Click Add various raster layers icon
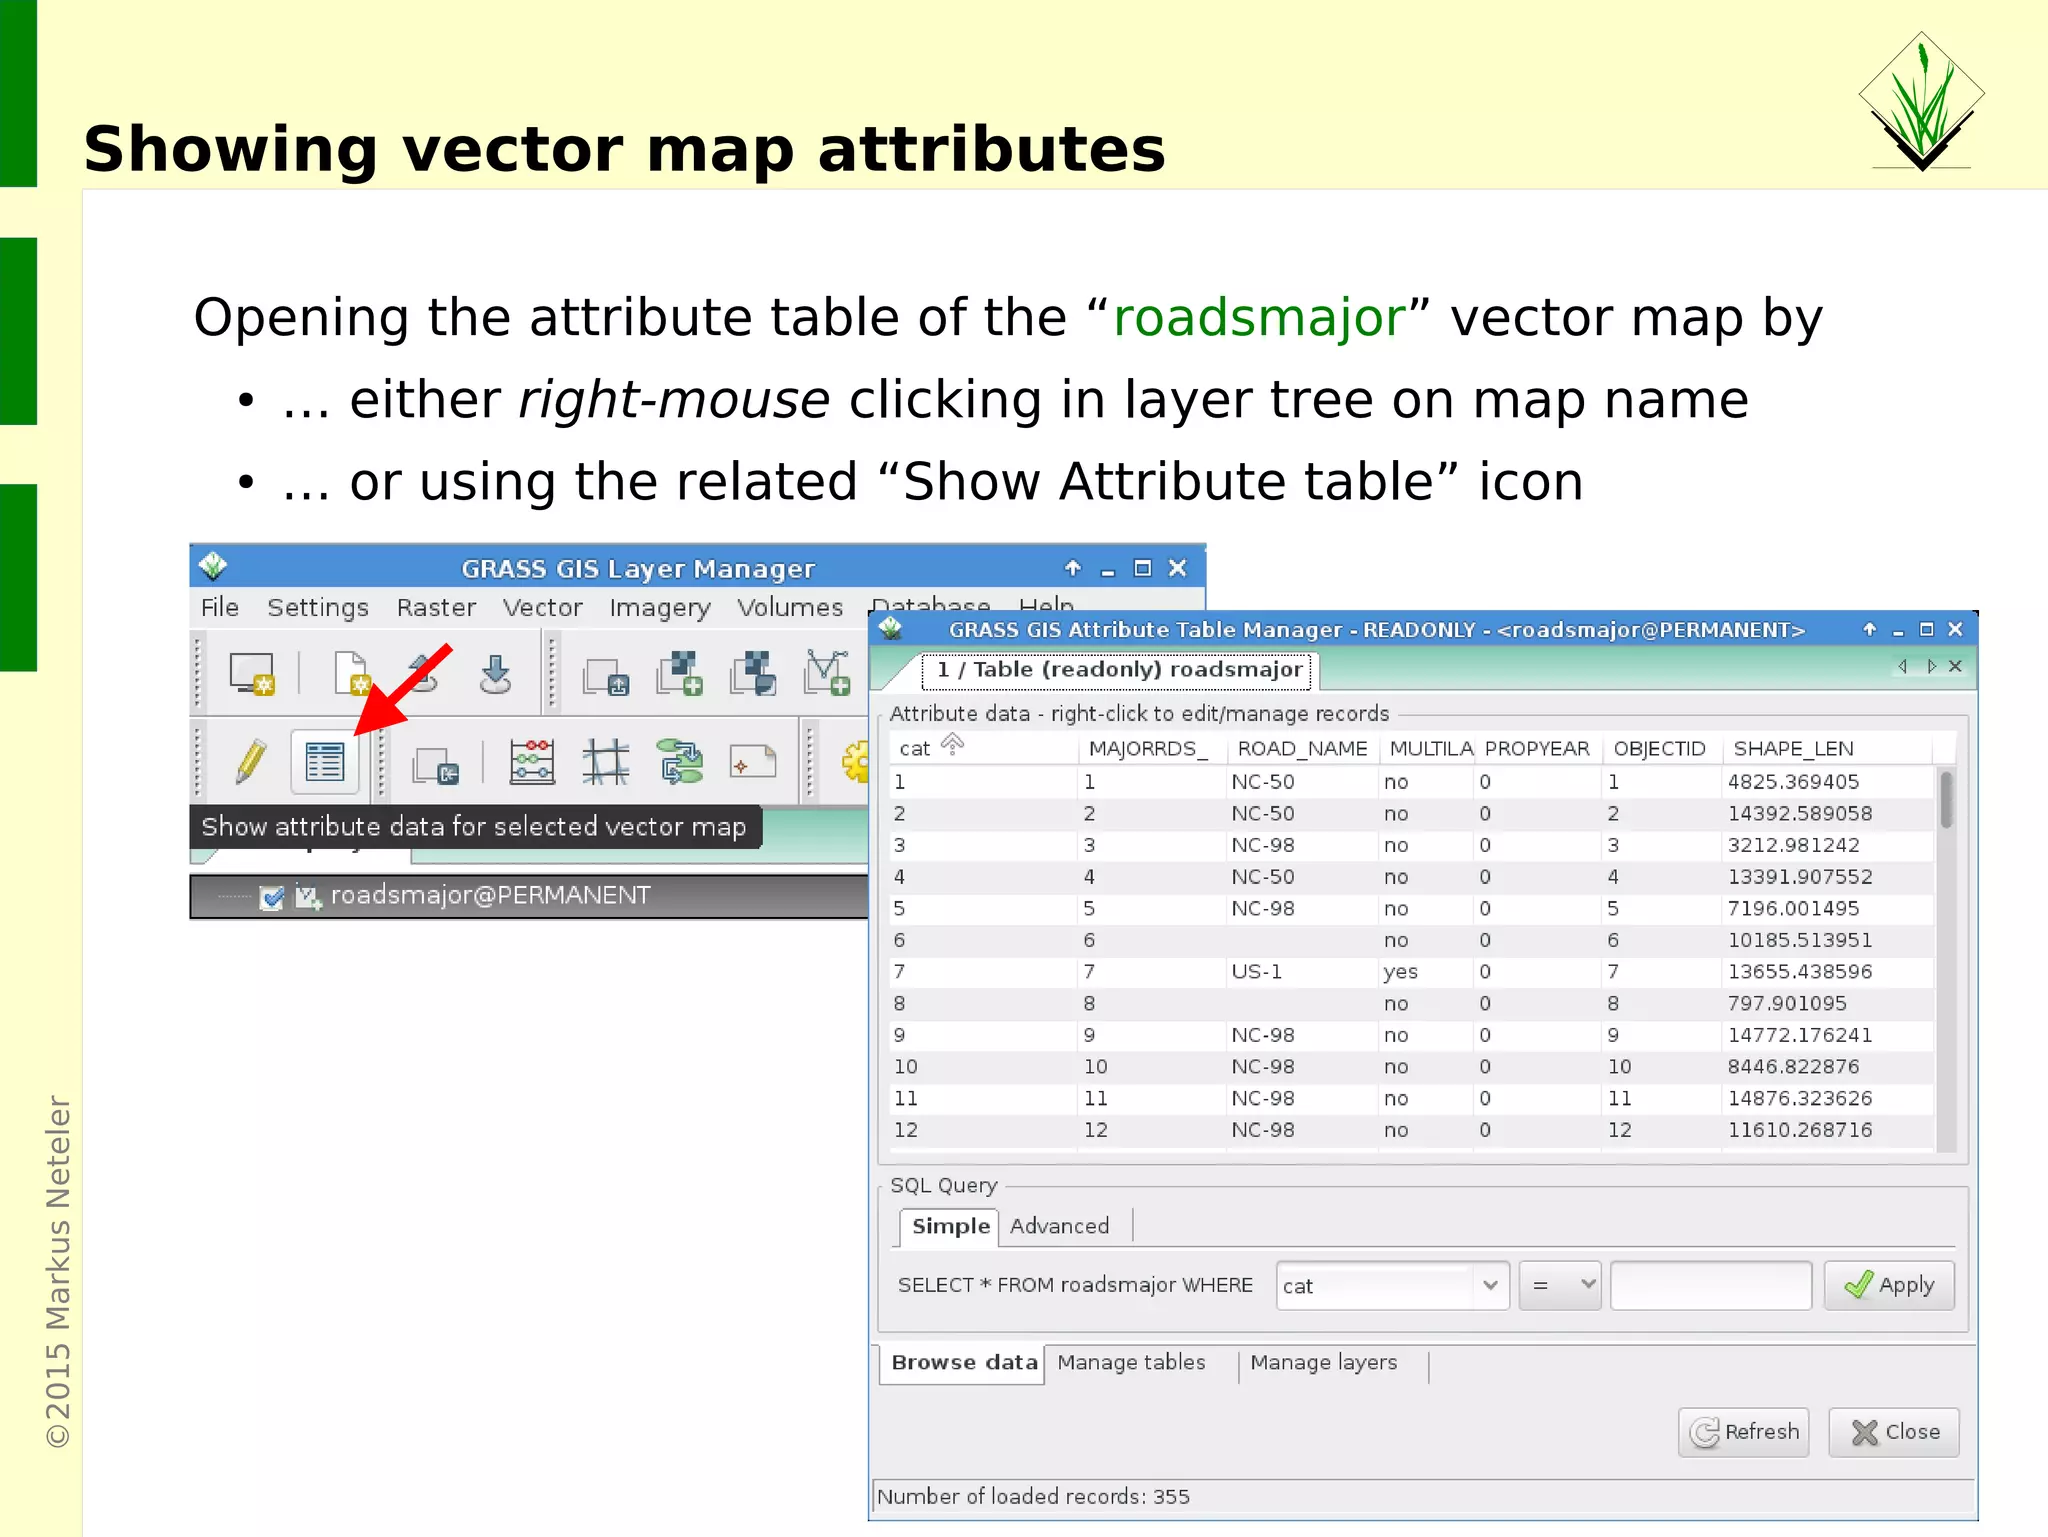 (753, 673)
